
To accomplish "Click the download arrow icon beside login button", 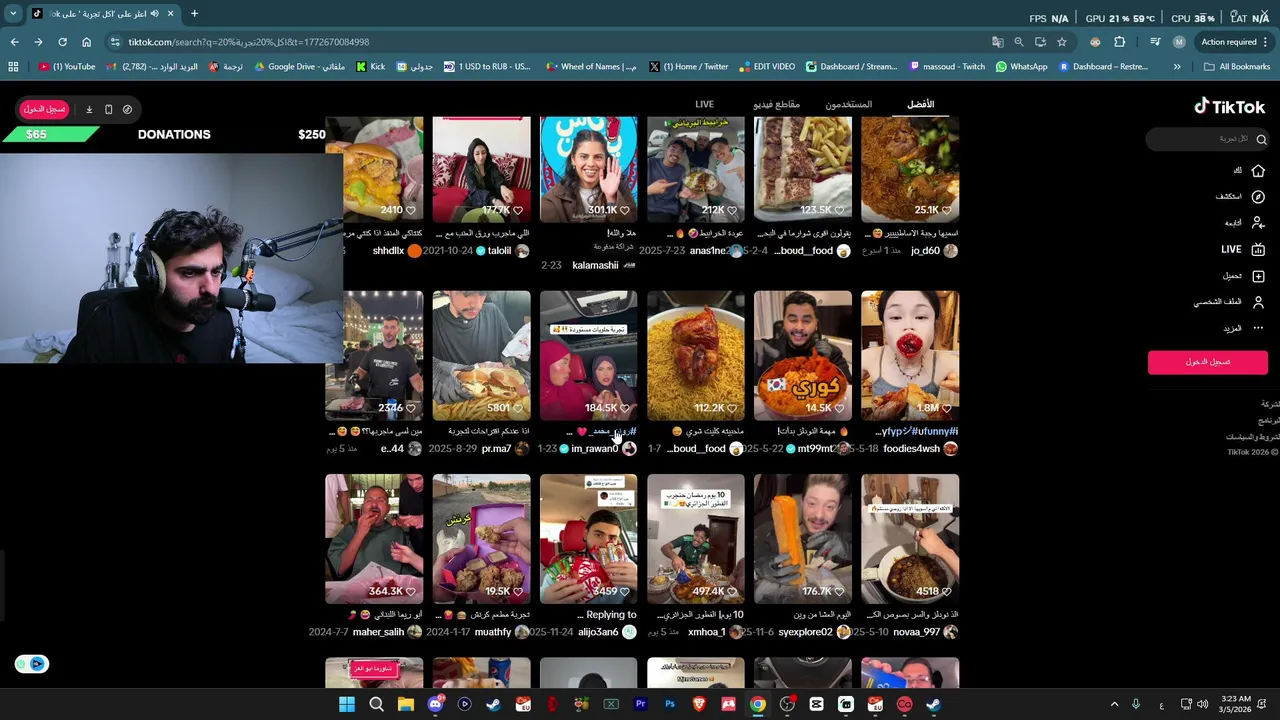I will (x=89, y=109).
